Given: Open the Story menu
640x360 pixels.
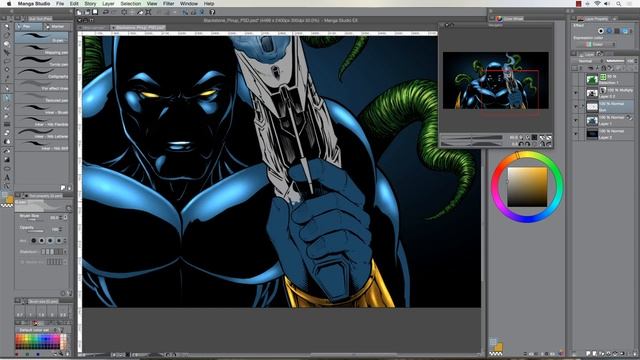Looking at the screenshot, I should [90, 3].
